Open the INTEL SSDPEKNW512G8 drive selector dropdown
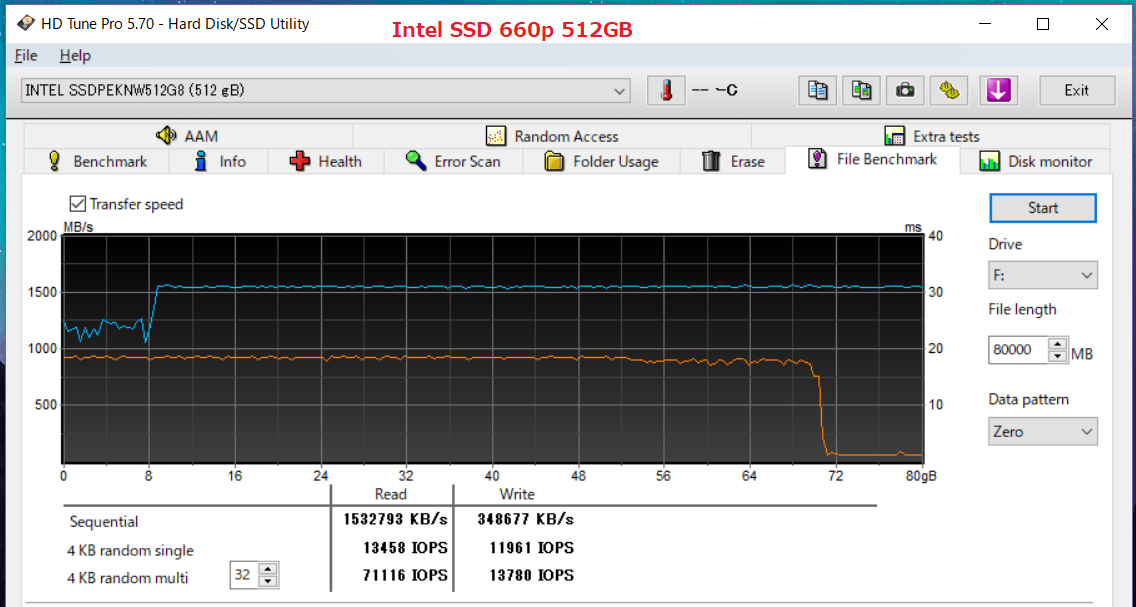This screenshot has width=1136, height=607. [325, 91]
